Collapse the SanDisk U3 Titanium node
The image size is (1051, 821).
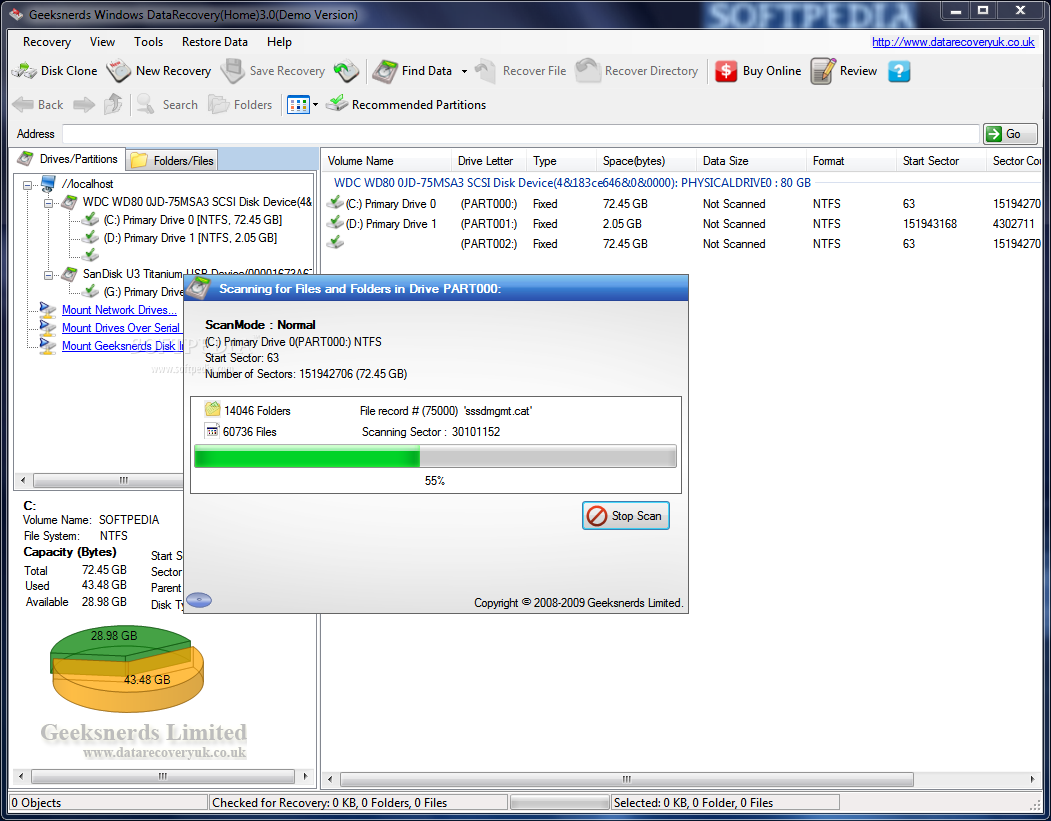click(48, 275)
